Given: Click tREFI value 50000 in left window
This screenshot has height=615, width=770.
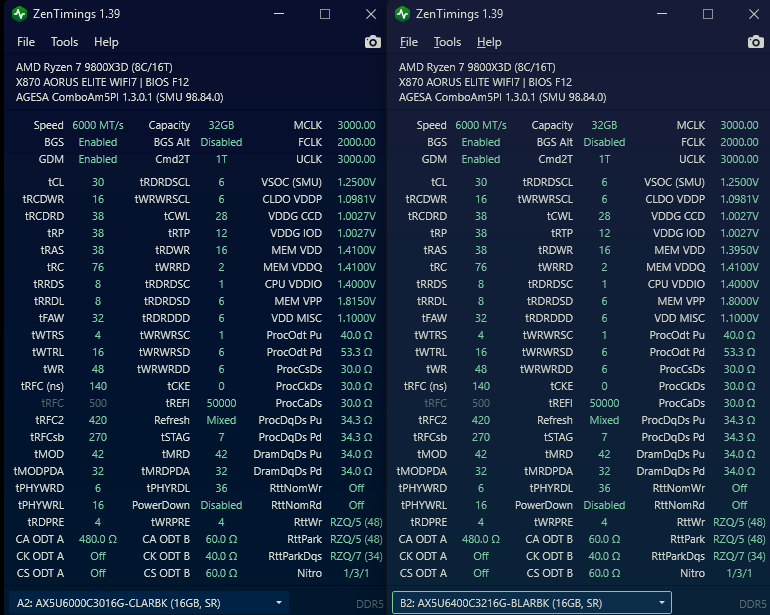Looking at the screenshot, I should point(221,403).
